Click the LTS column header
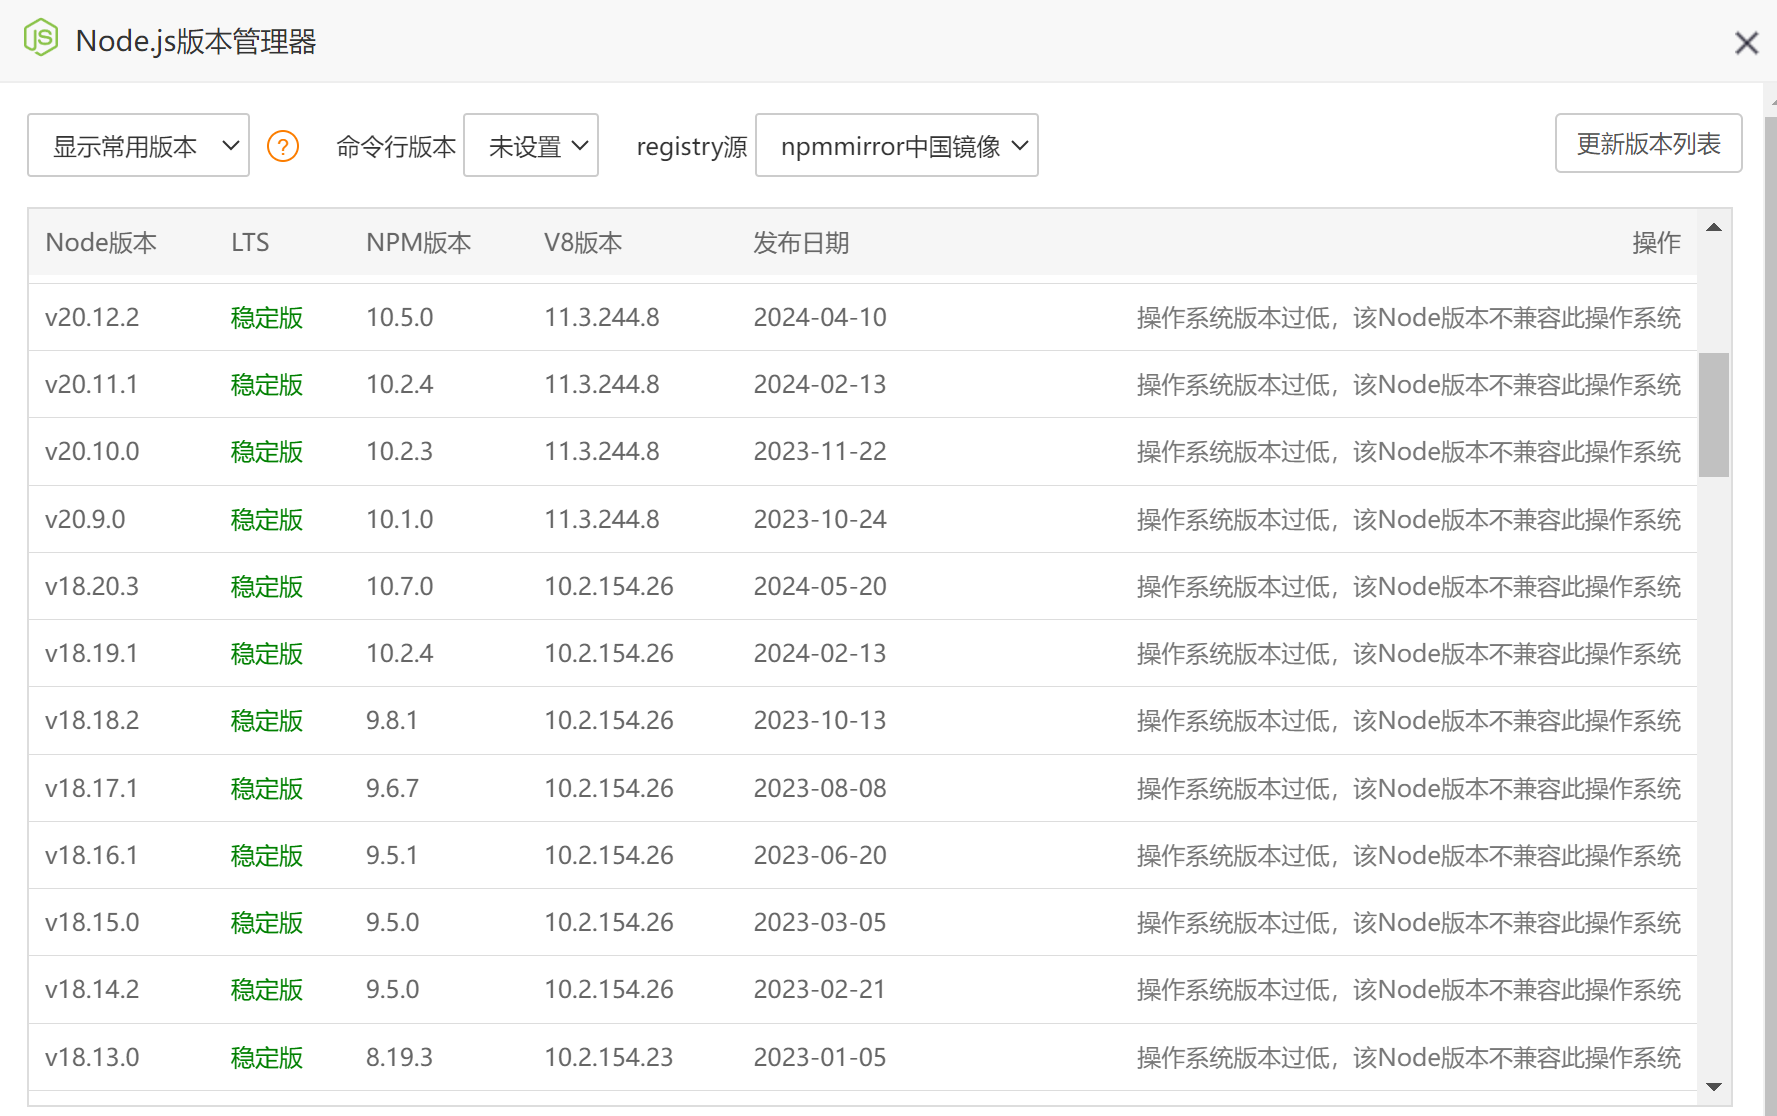 (x=250, y=243)
